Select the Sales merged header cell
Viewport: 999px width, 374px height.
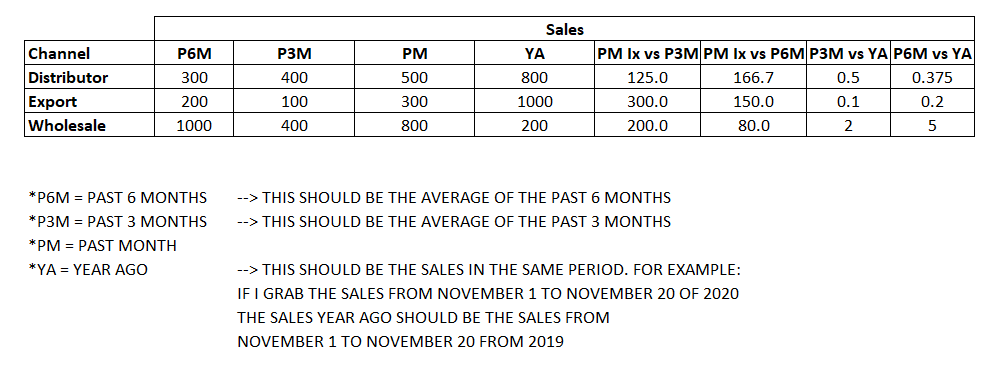(564, 29)
